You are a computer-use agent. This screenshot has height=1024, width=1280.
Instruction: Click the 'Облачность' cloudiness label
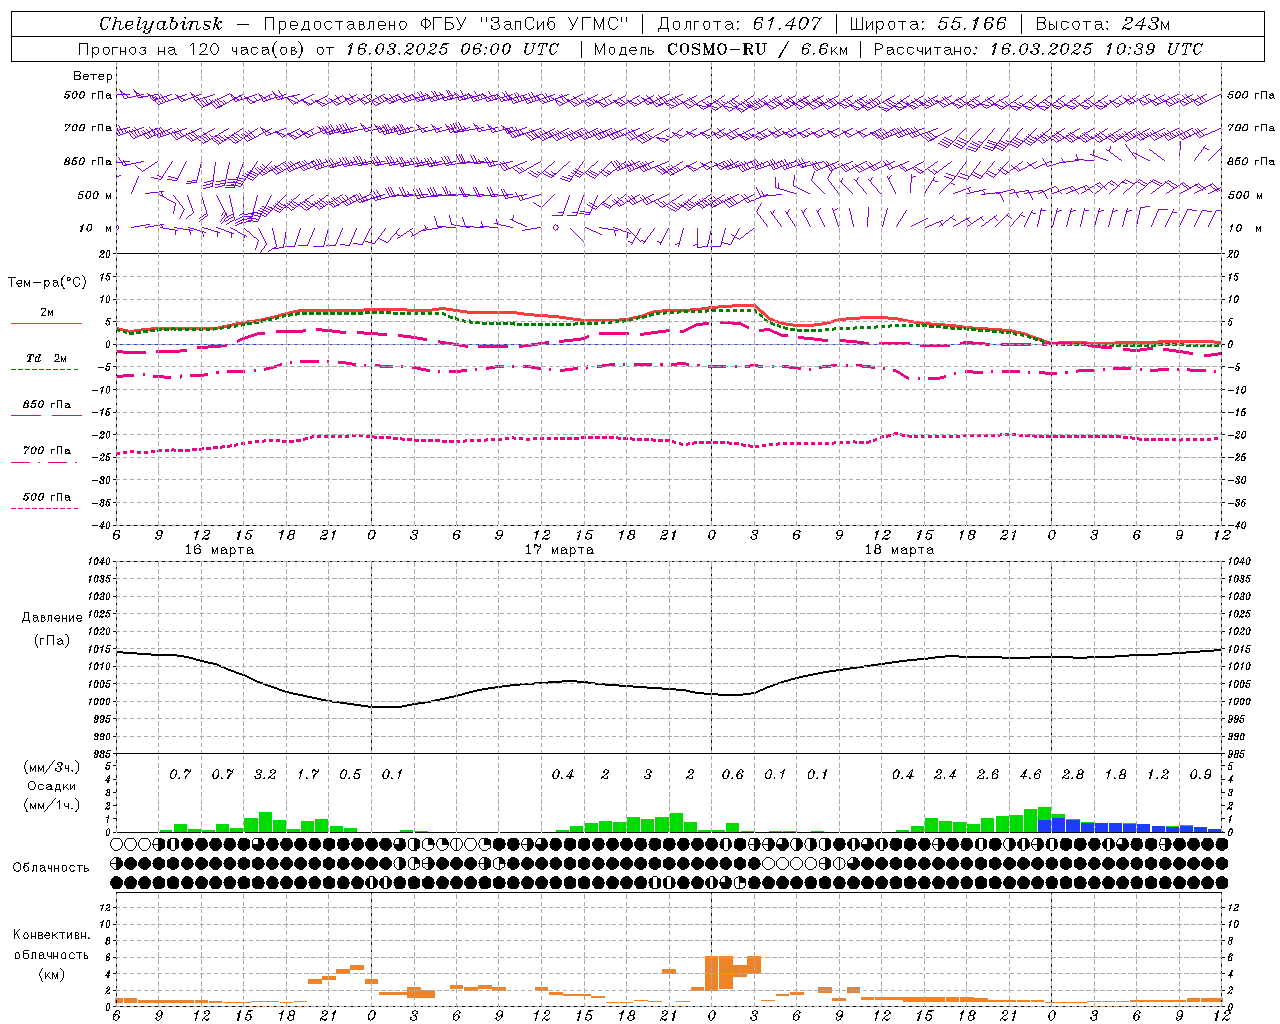51,868
